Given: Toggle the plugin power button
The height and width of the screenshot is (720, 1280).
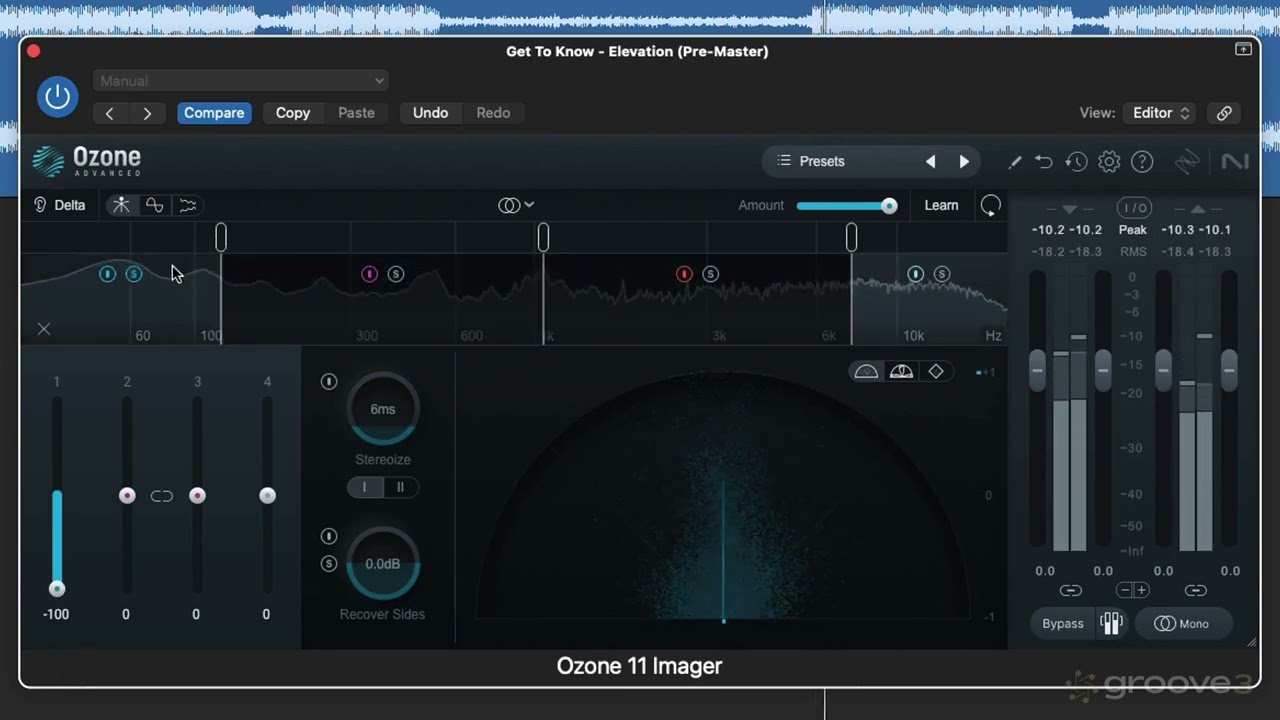Looking at the screenshot, I should 57,97.
